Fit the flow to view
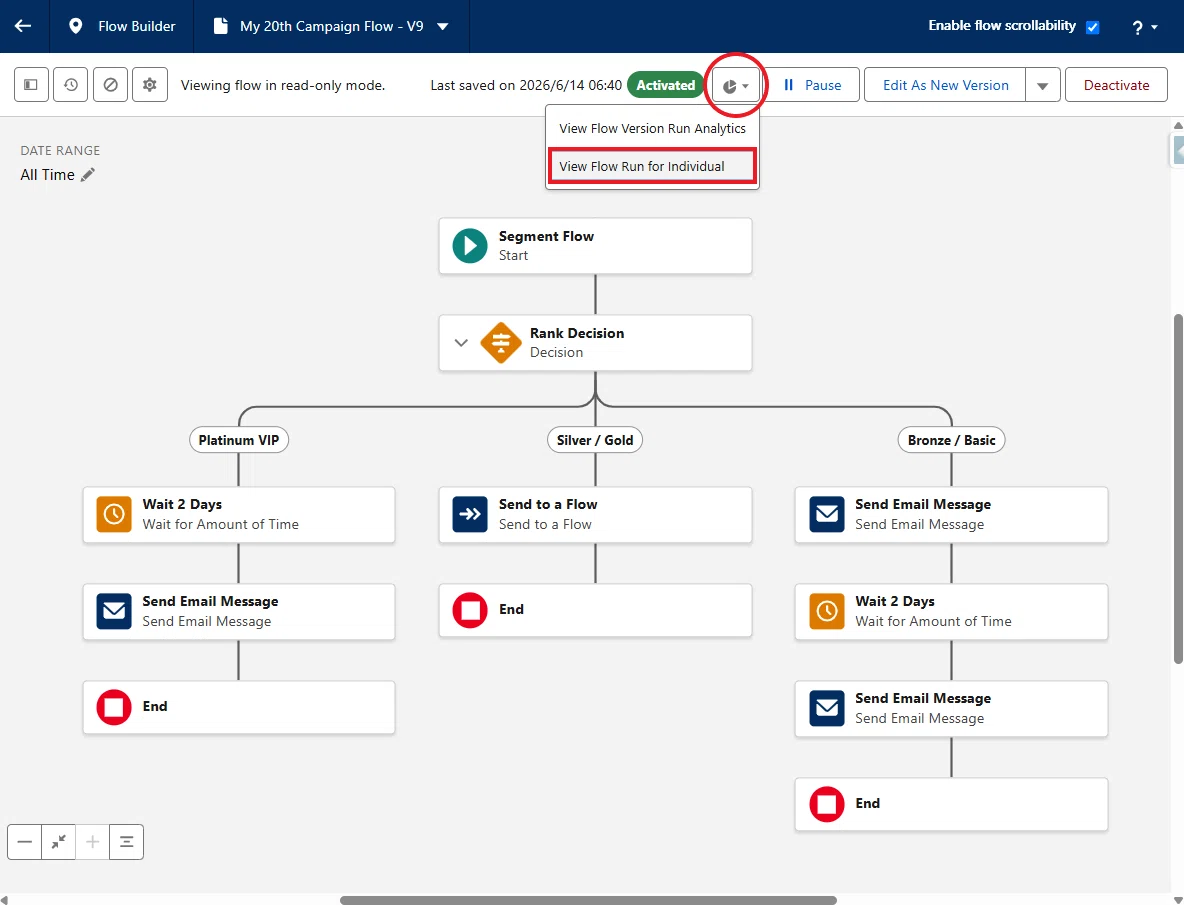This screenshot has height=905, width=1184. (59, 842)
